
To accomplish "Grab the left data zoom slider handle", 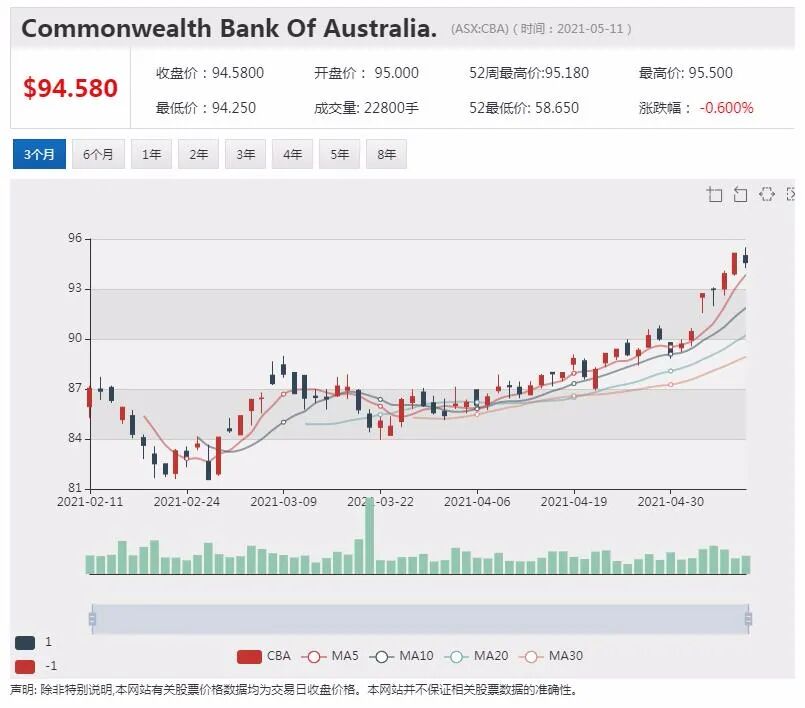I will click(92, 619).
